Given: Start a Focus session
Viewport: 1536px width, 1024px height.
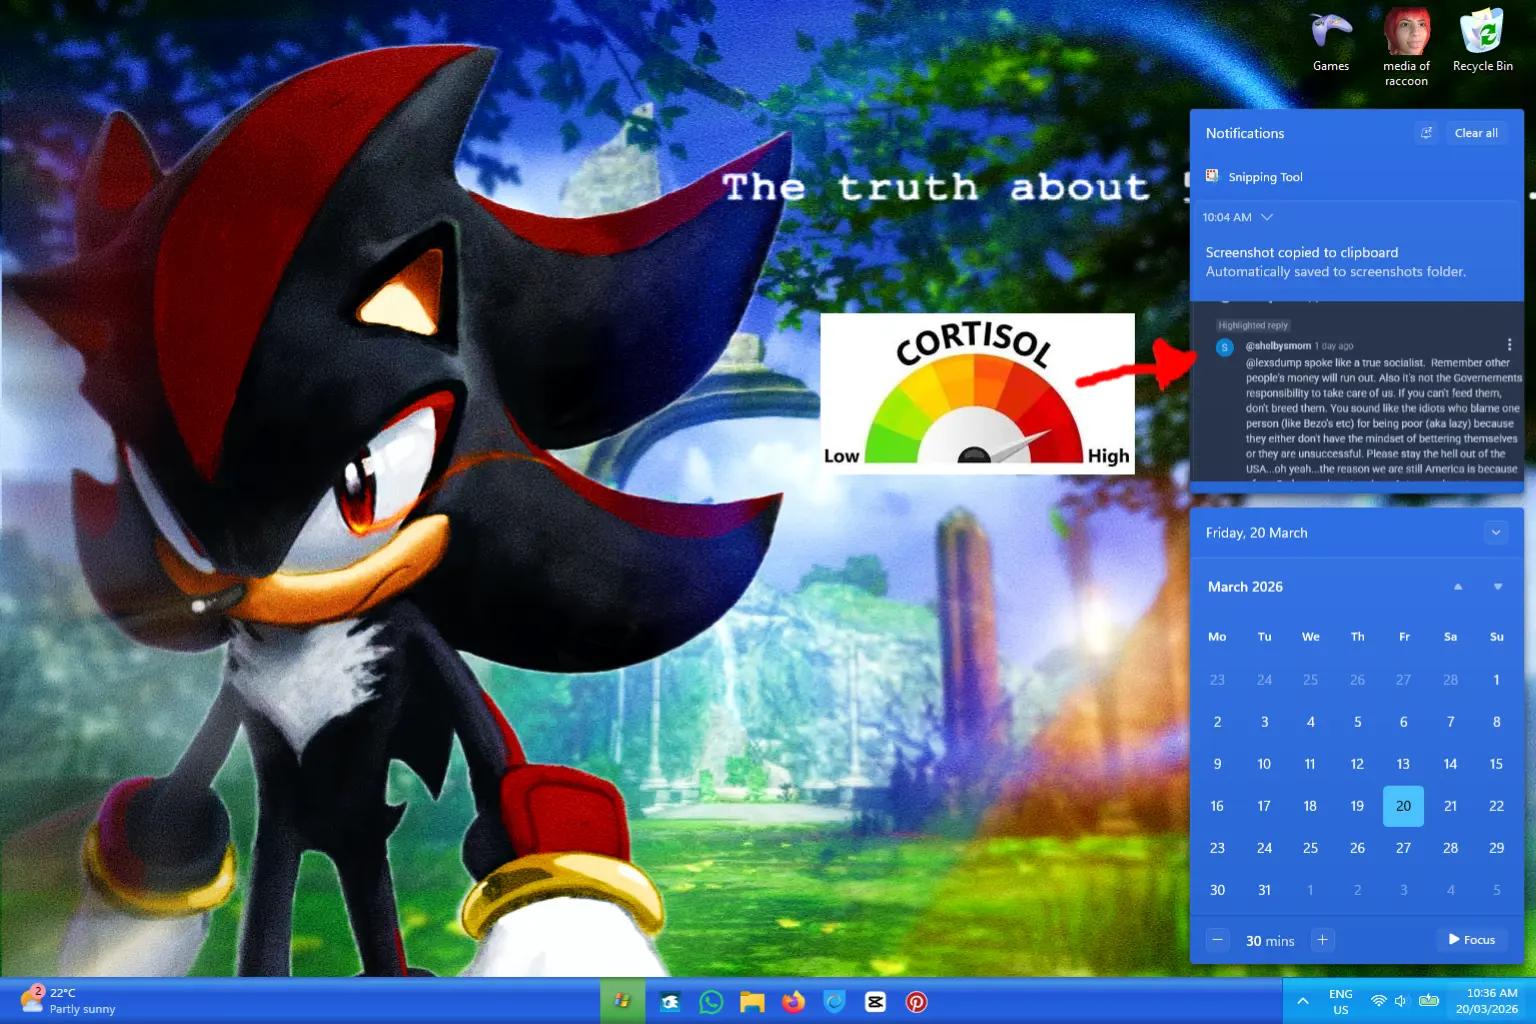Looking at the screenshot, I should tap(1472, 940).
